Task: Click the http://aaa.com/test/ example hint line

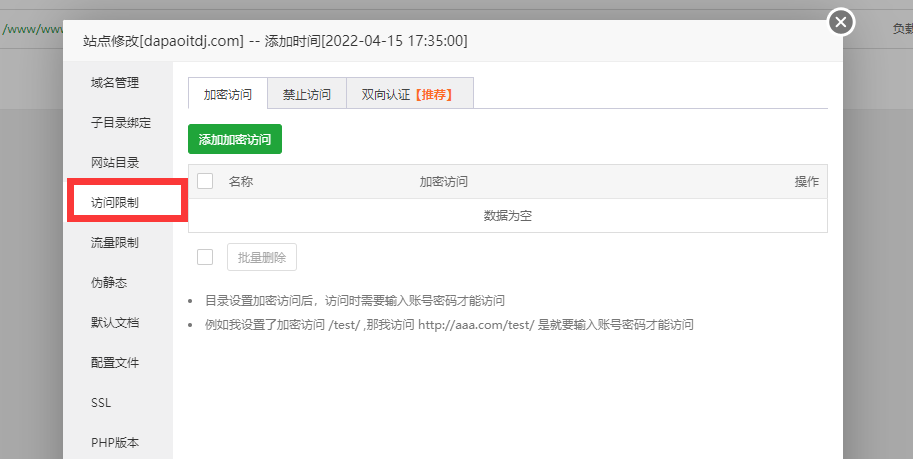Action: [x=449, y=324]
